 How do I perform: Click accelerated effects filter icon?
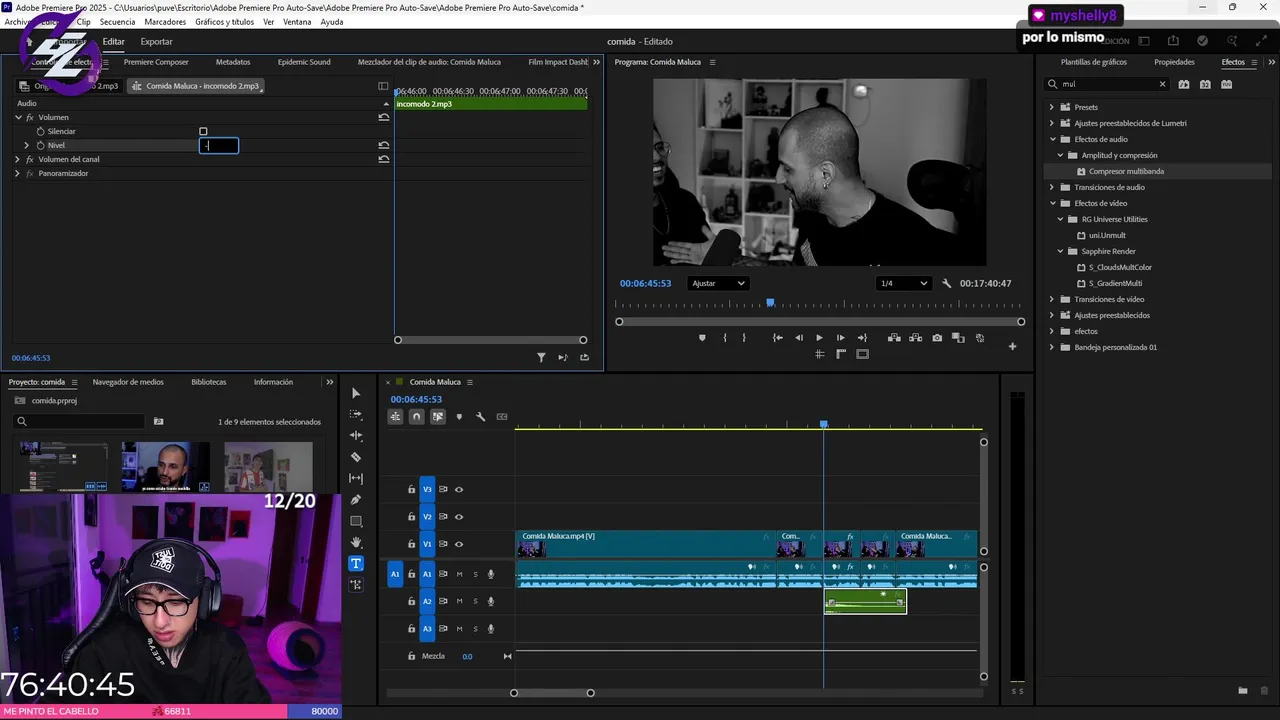point(1184,84)
